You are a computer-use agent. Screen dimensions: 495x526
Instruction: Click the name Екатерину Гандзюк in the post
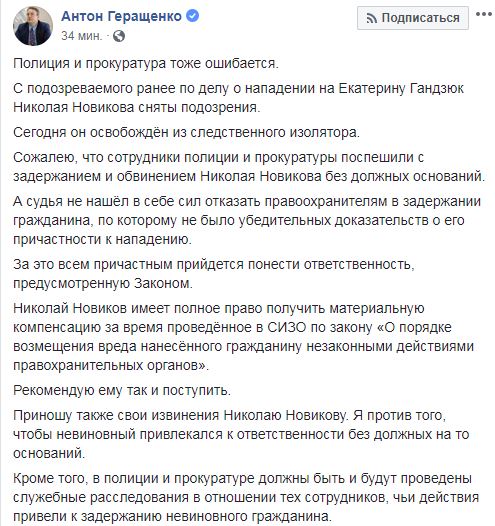[401, 88]
